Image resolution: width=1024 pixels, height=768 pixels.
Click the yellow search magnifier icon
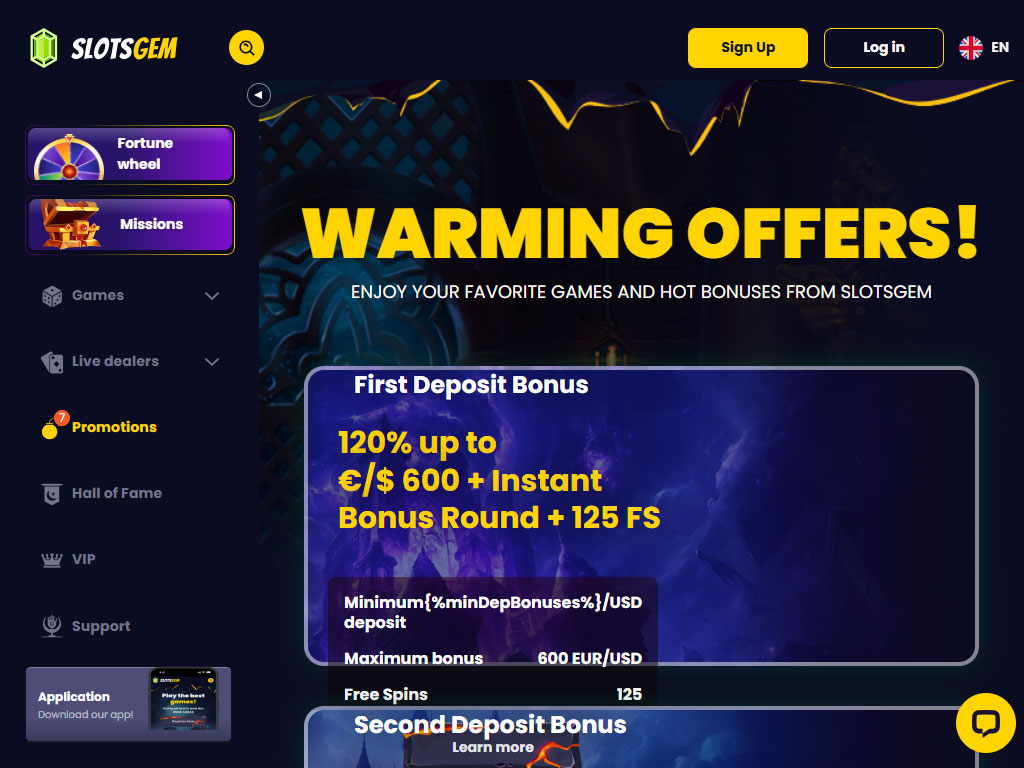click(x=246, y=48)
